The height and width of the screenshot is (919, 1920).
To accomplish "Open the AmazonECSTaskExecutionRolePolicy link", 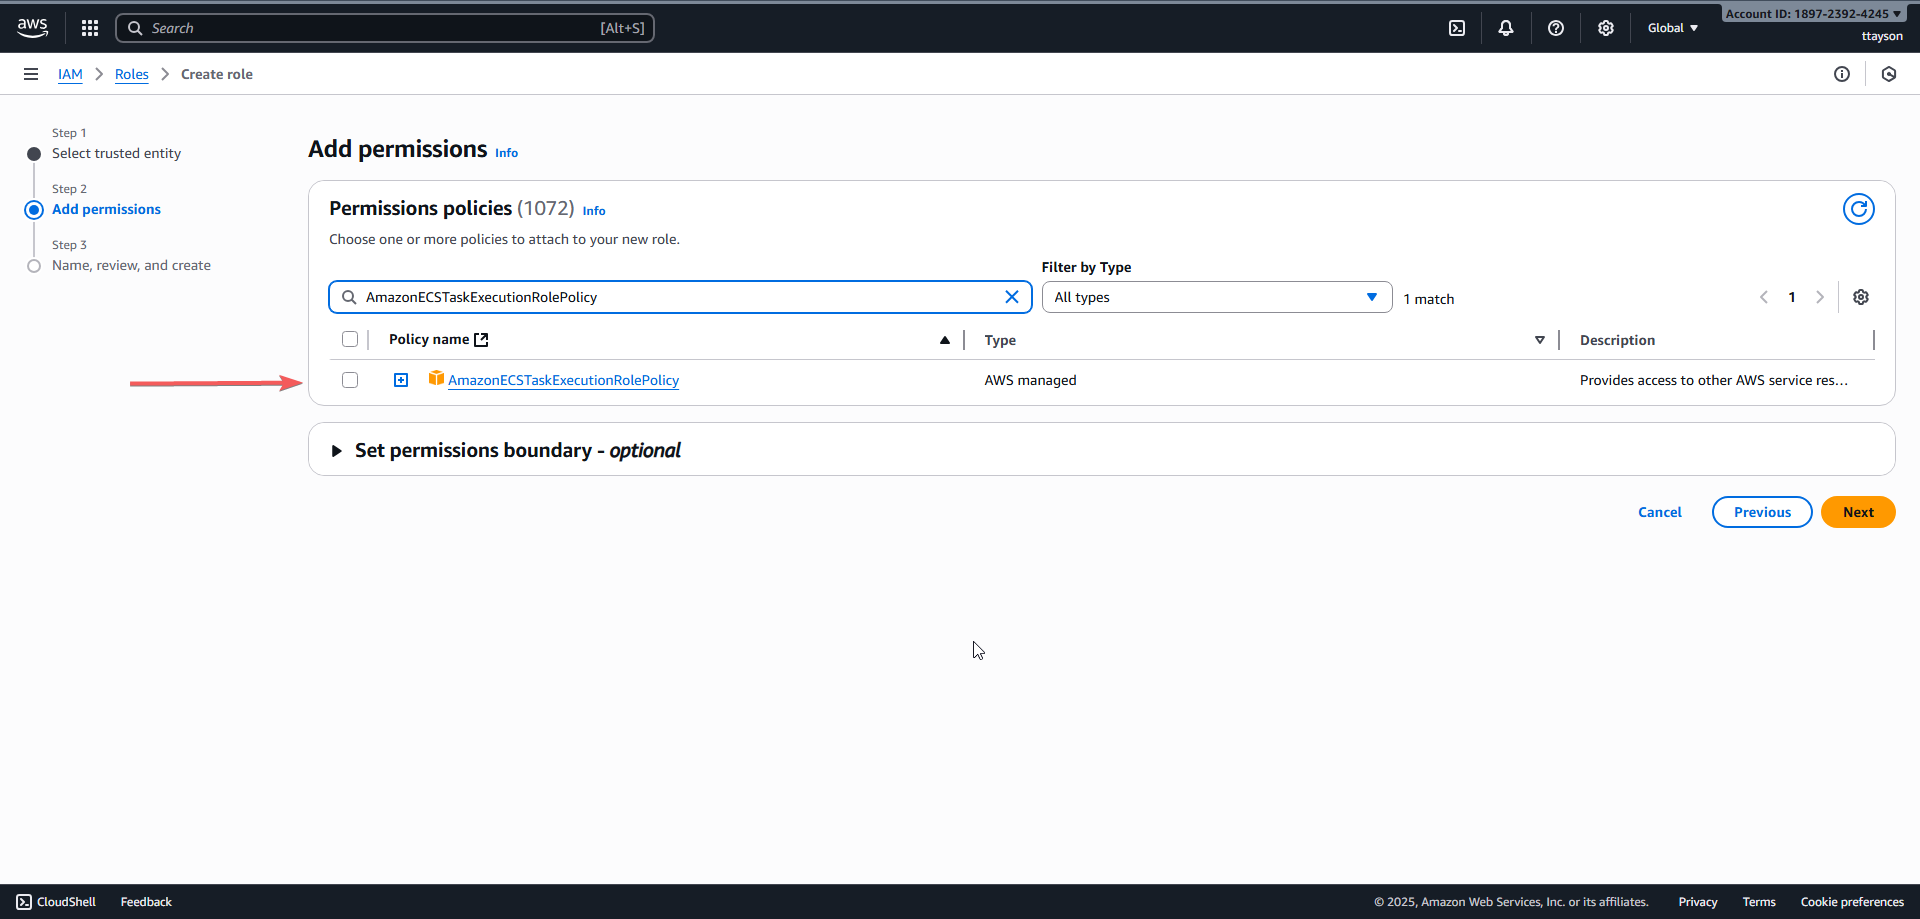I will click(x=563, y=380).
